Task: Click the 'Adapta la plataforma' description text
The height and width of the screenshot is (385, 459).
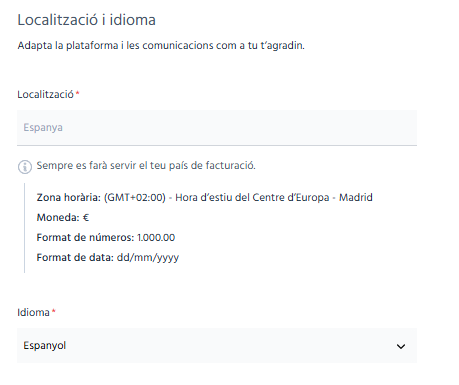Action: point(161,45)
